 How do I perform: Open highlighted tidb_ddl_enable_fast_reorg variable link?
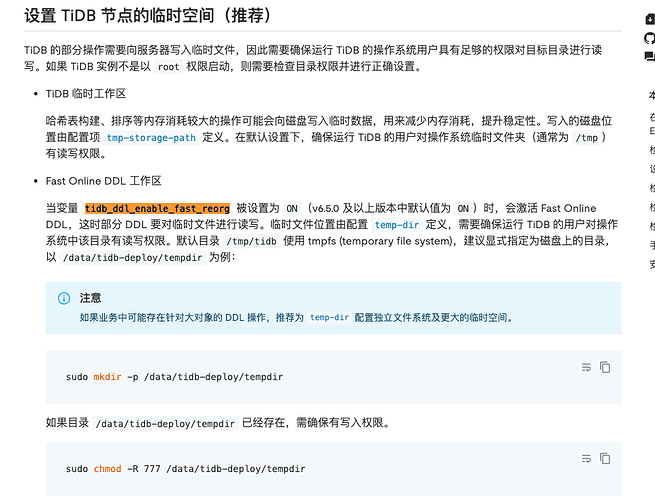coord(157,208)
